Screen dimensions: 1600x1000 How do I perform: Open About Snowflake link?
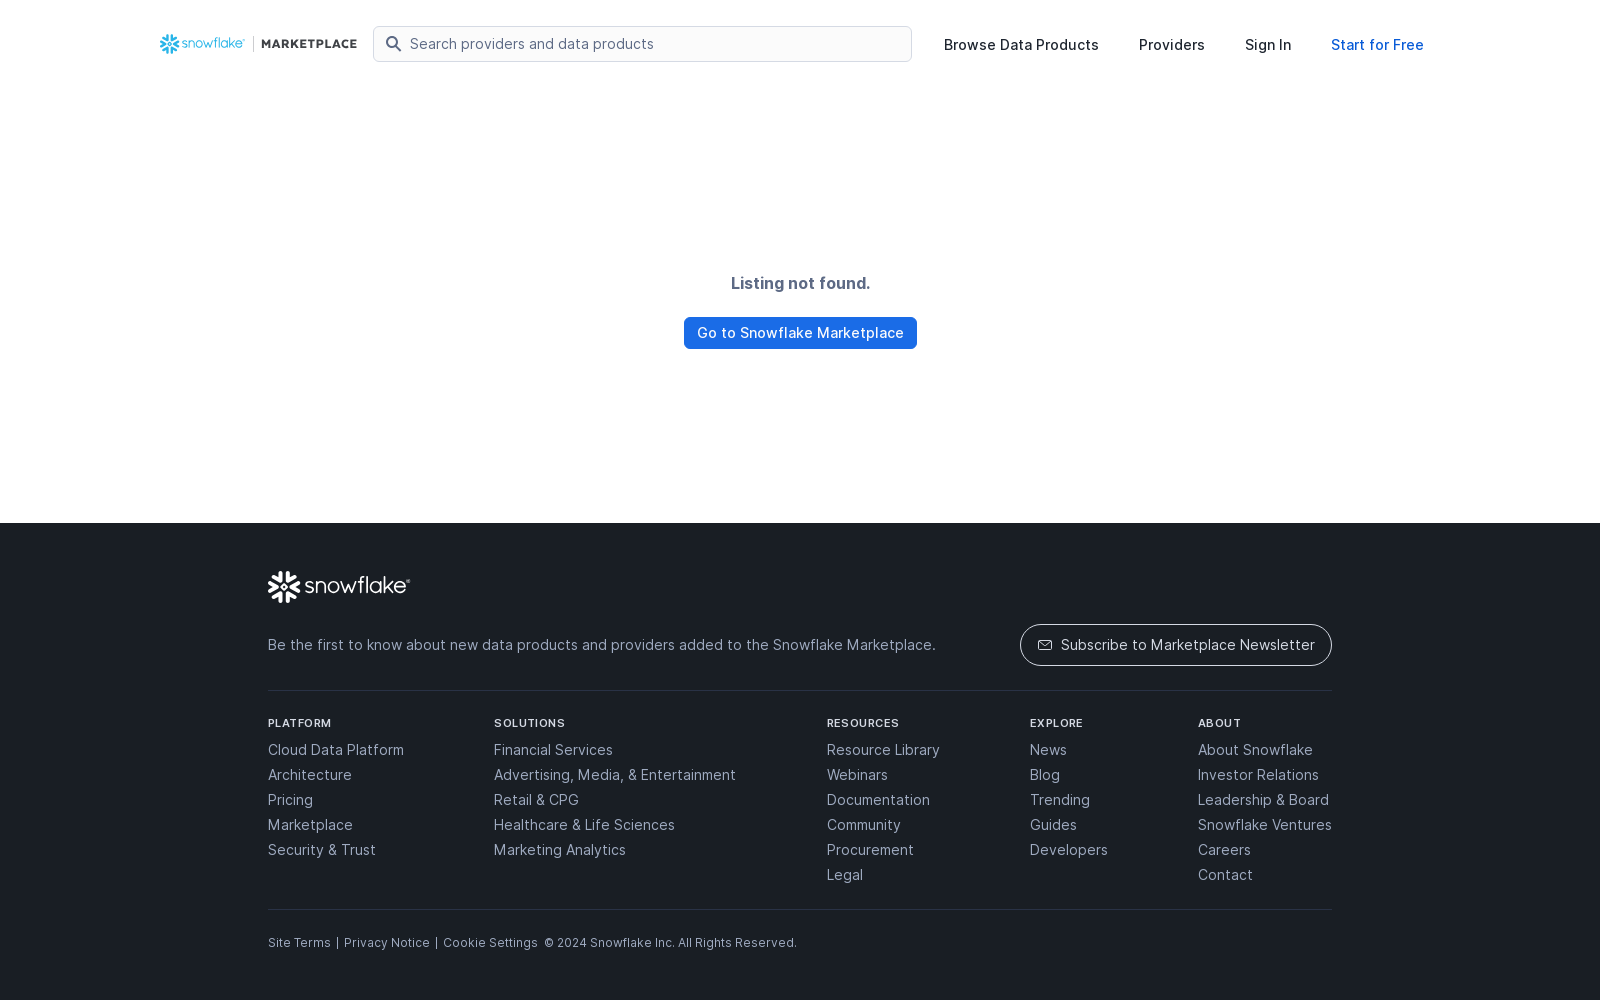pyautogui.click(x=1255, y=750)
